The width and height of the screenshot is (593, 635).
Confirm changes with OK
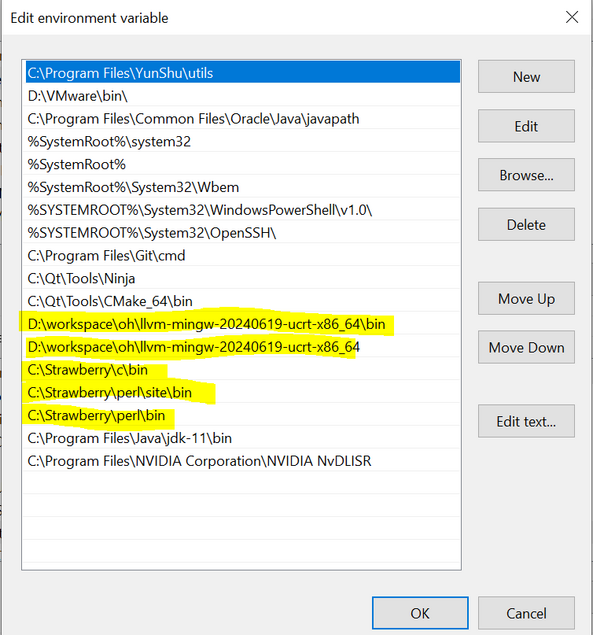click(420, 613)
